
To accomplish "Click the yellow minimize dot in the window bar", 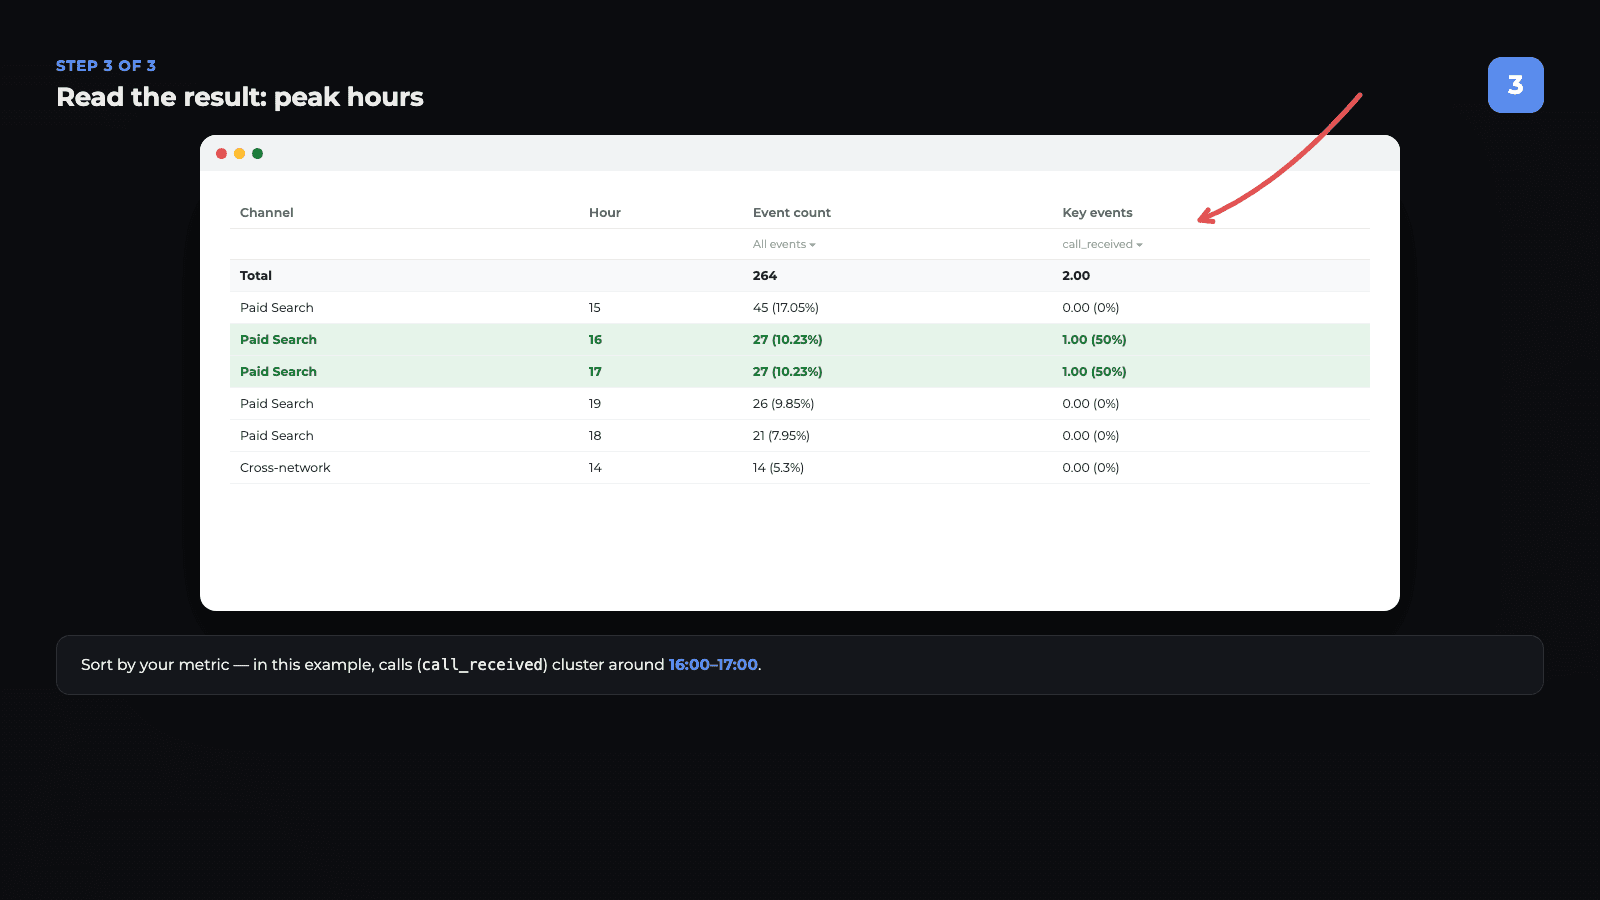I will point(239,153).
